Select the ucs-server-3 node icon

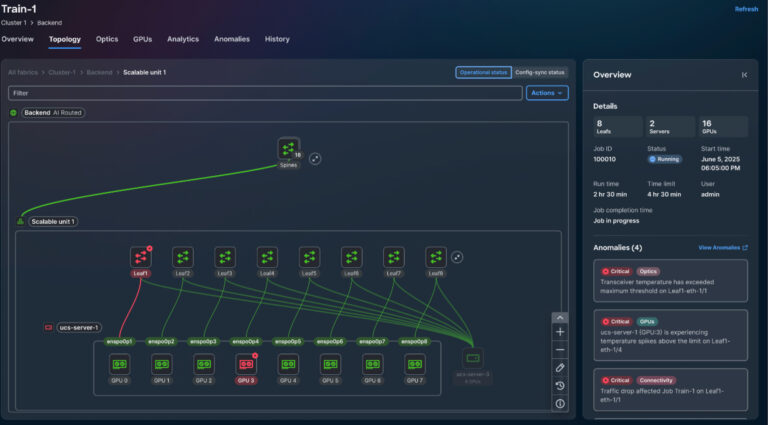(x=473, y=358)
